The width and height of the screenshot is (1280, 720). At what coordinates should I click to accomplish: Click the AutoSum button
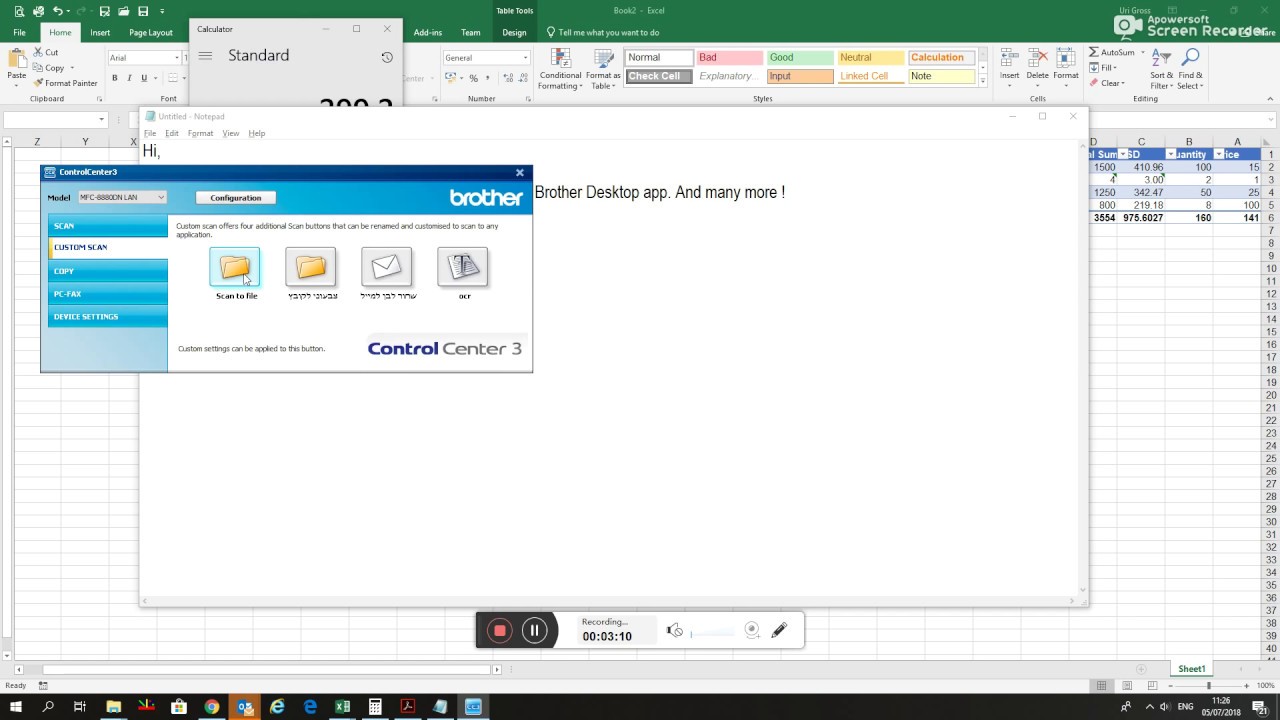coord(1113,52)
